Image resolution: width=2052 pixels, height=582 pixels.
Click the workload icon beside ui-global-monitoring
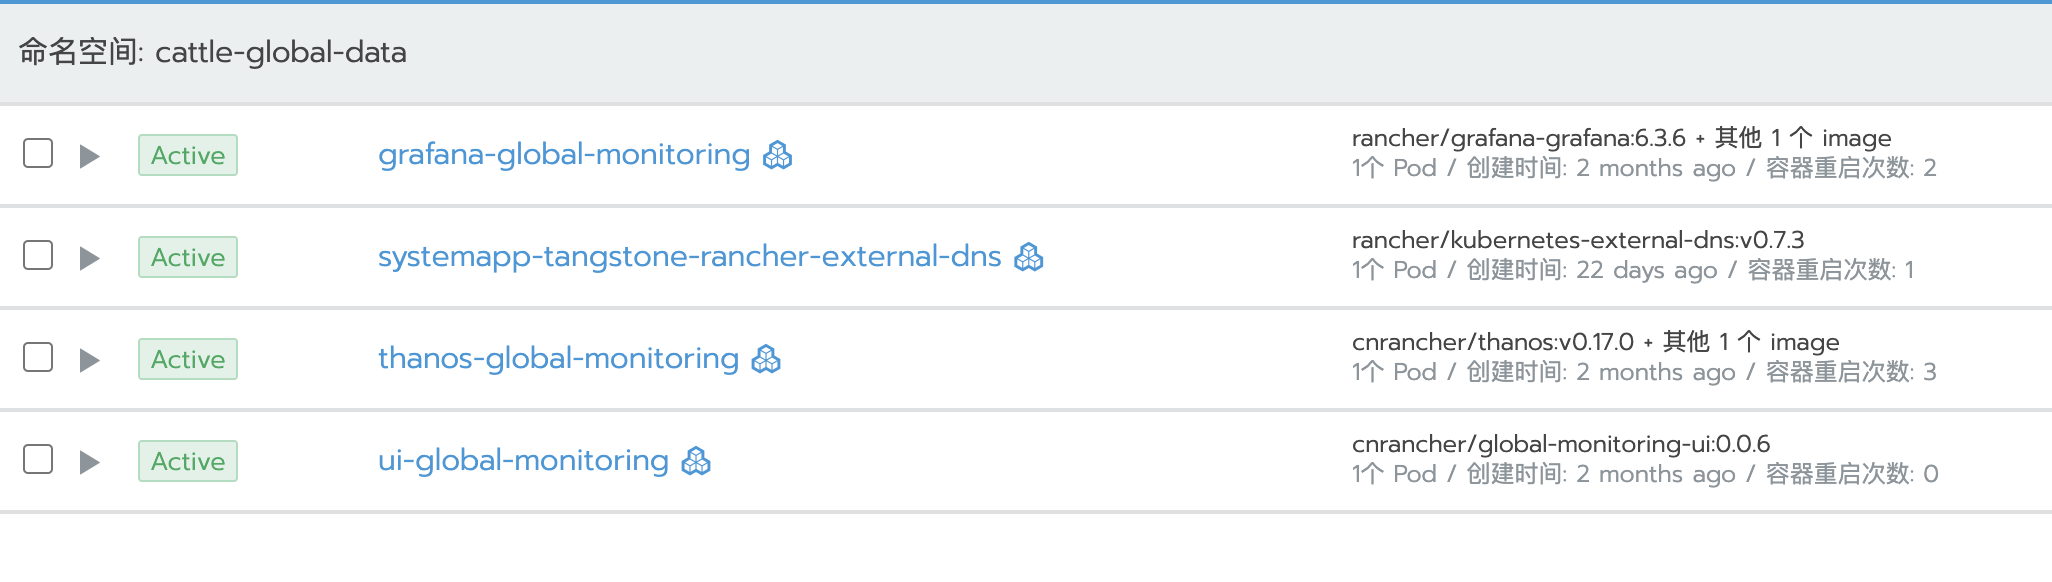[696, 461]
